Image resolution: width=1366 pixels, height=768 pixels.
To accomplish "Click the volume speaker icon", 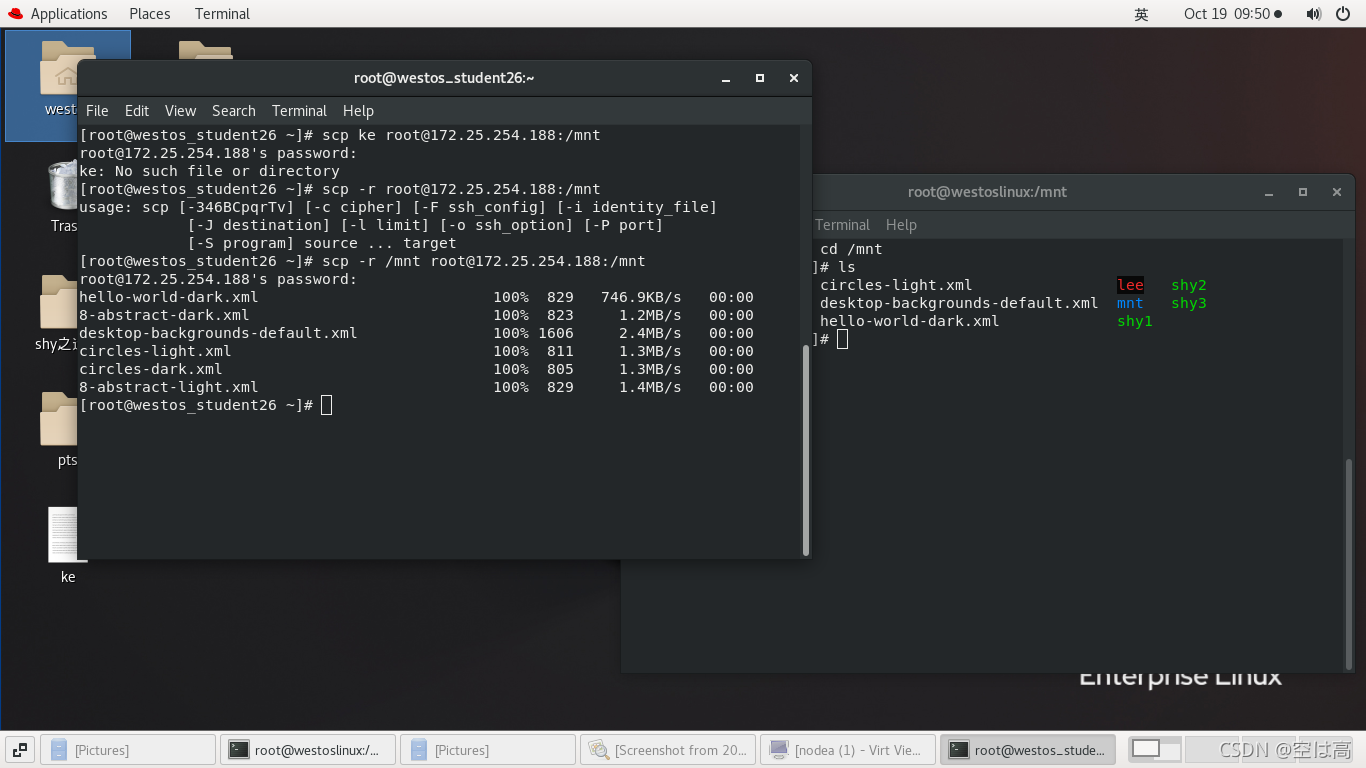I will coord(1313,14).
